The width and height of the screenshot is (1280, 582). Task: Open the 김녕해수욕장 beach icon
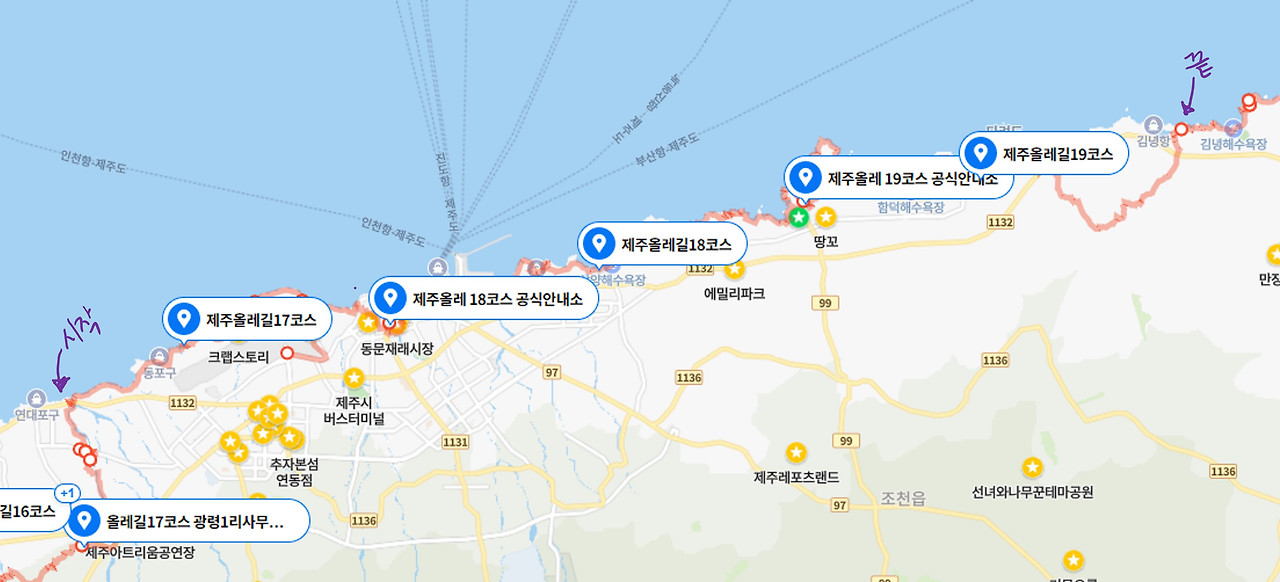pos(1233,128)
